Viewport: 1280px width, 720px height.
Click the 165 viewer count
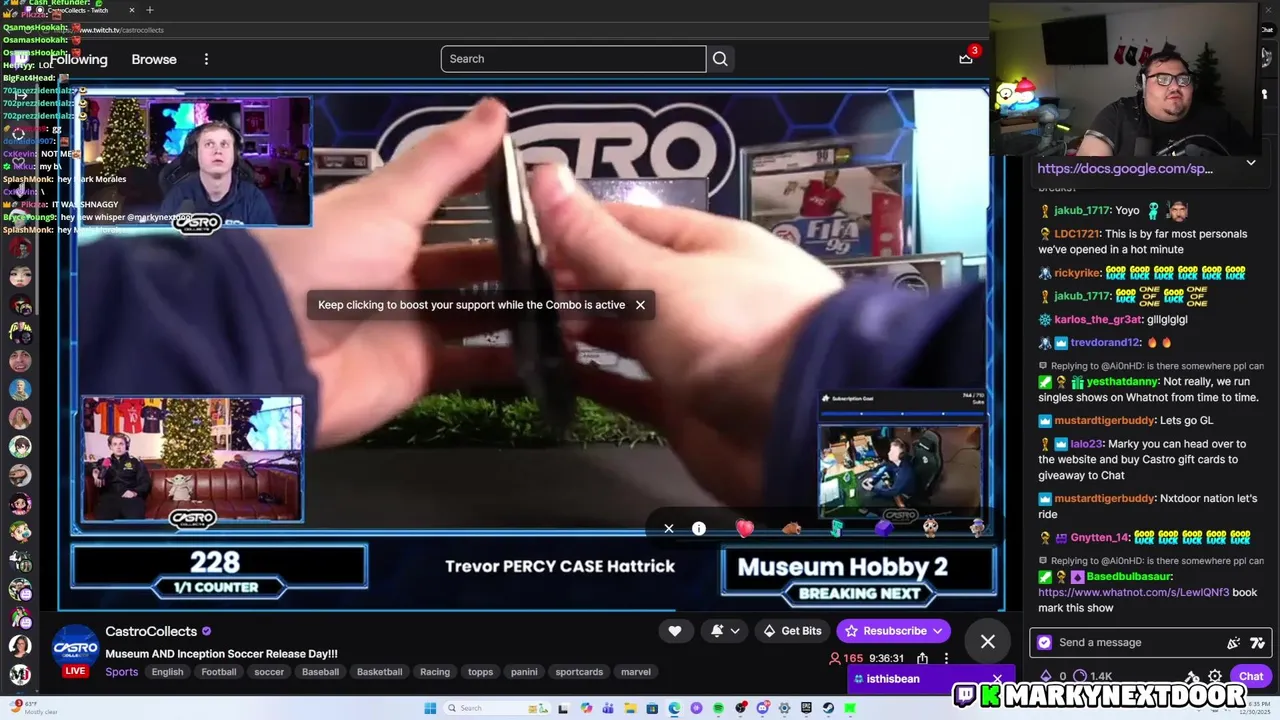click(x=846, y=659)
